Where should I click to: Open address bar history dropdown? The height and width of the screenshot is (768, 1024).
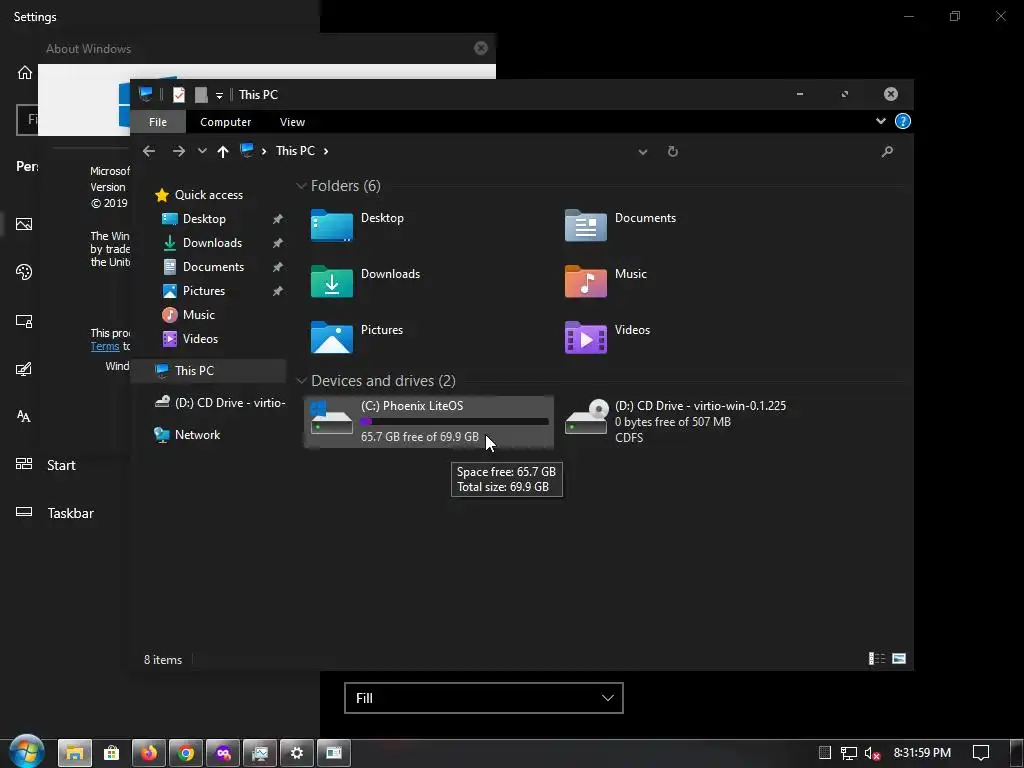coord(643,152)
